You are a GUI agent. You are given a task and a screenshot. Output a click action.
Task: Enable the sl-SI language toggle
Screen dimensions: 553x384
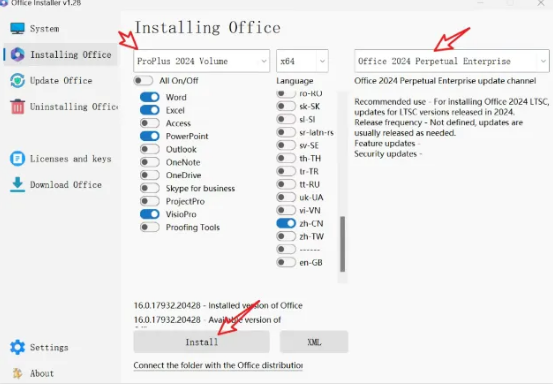[x=286, y=119]
